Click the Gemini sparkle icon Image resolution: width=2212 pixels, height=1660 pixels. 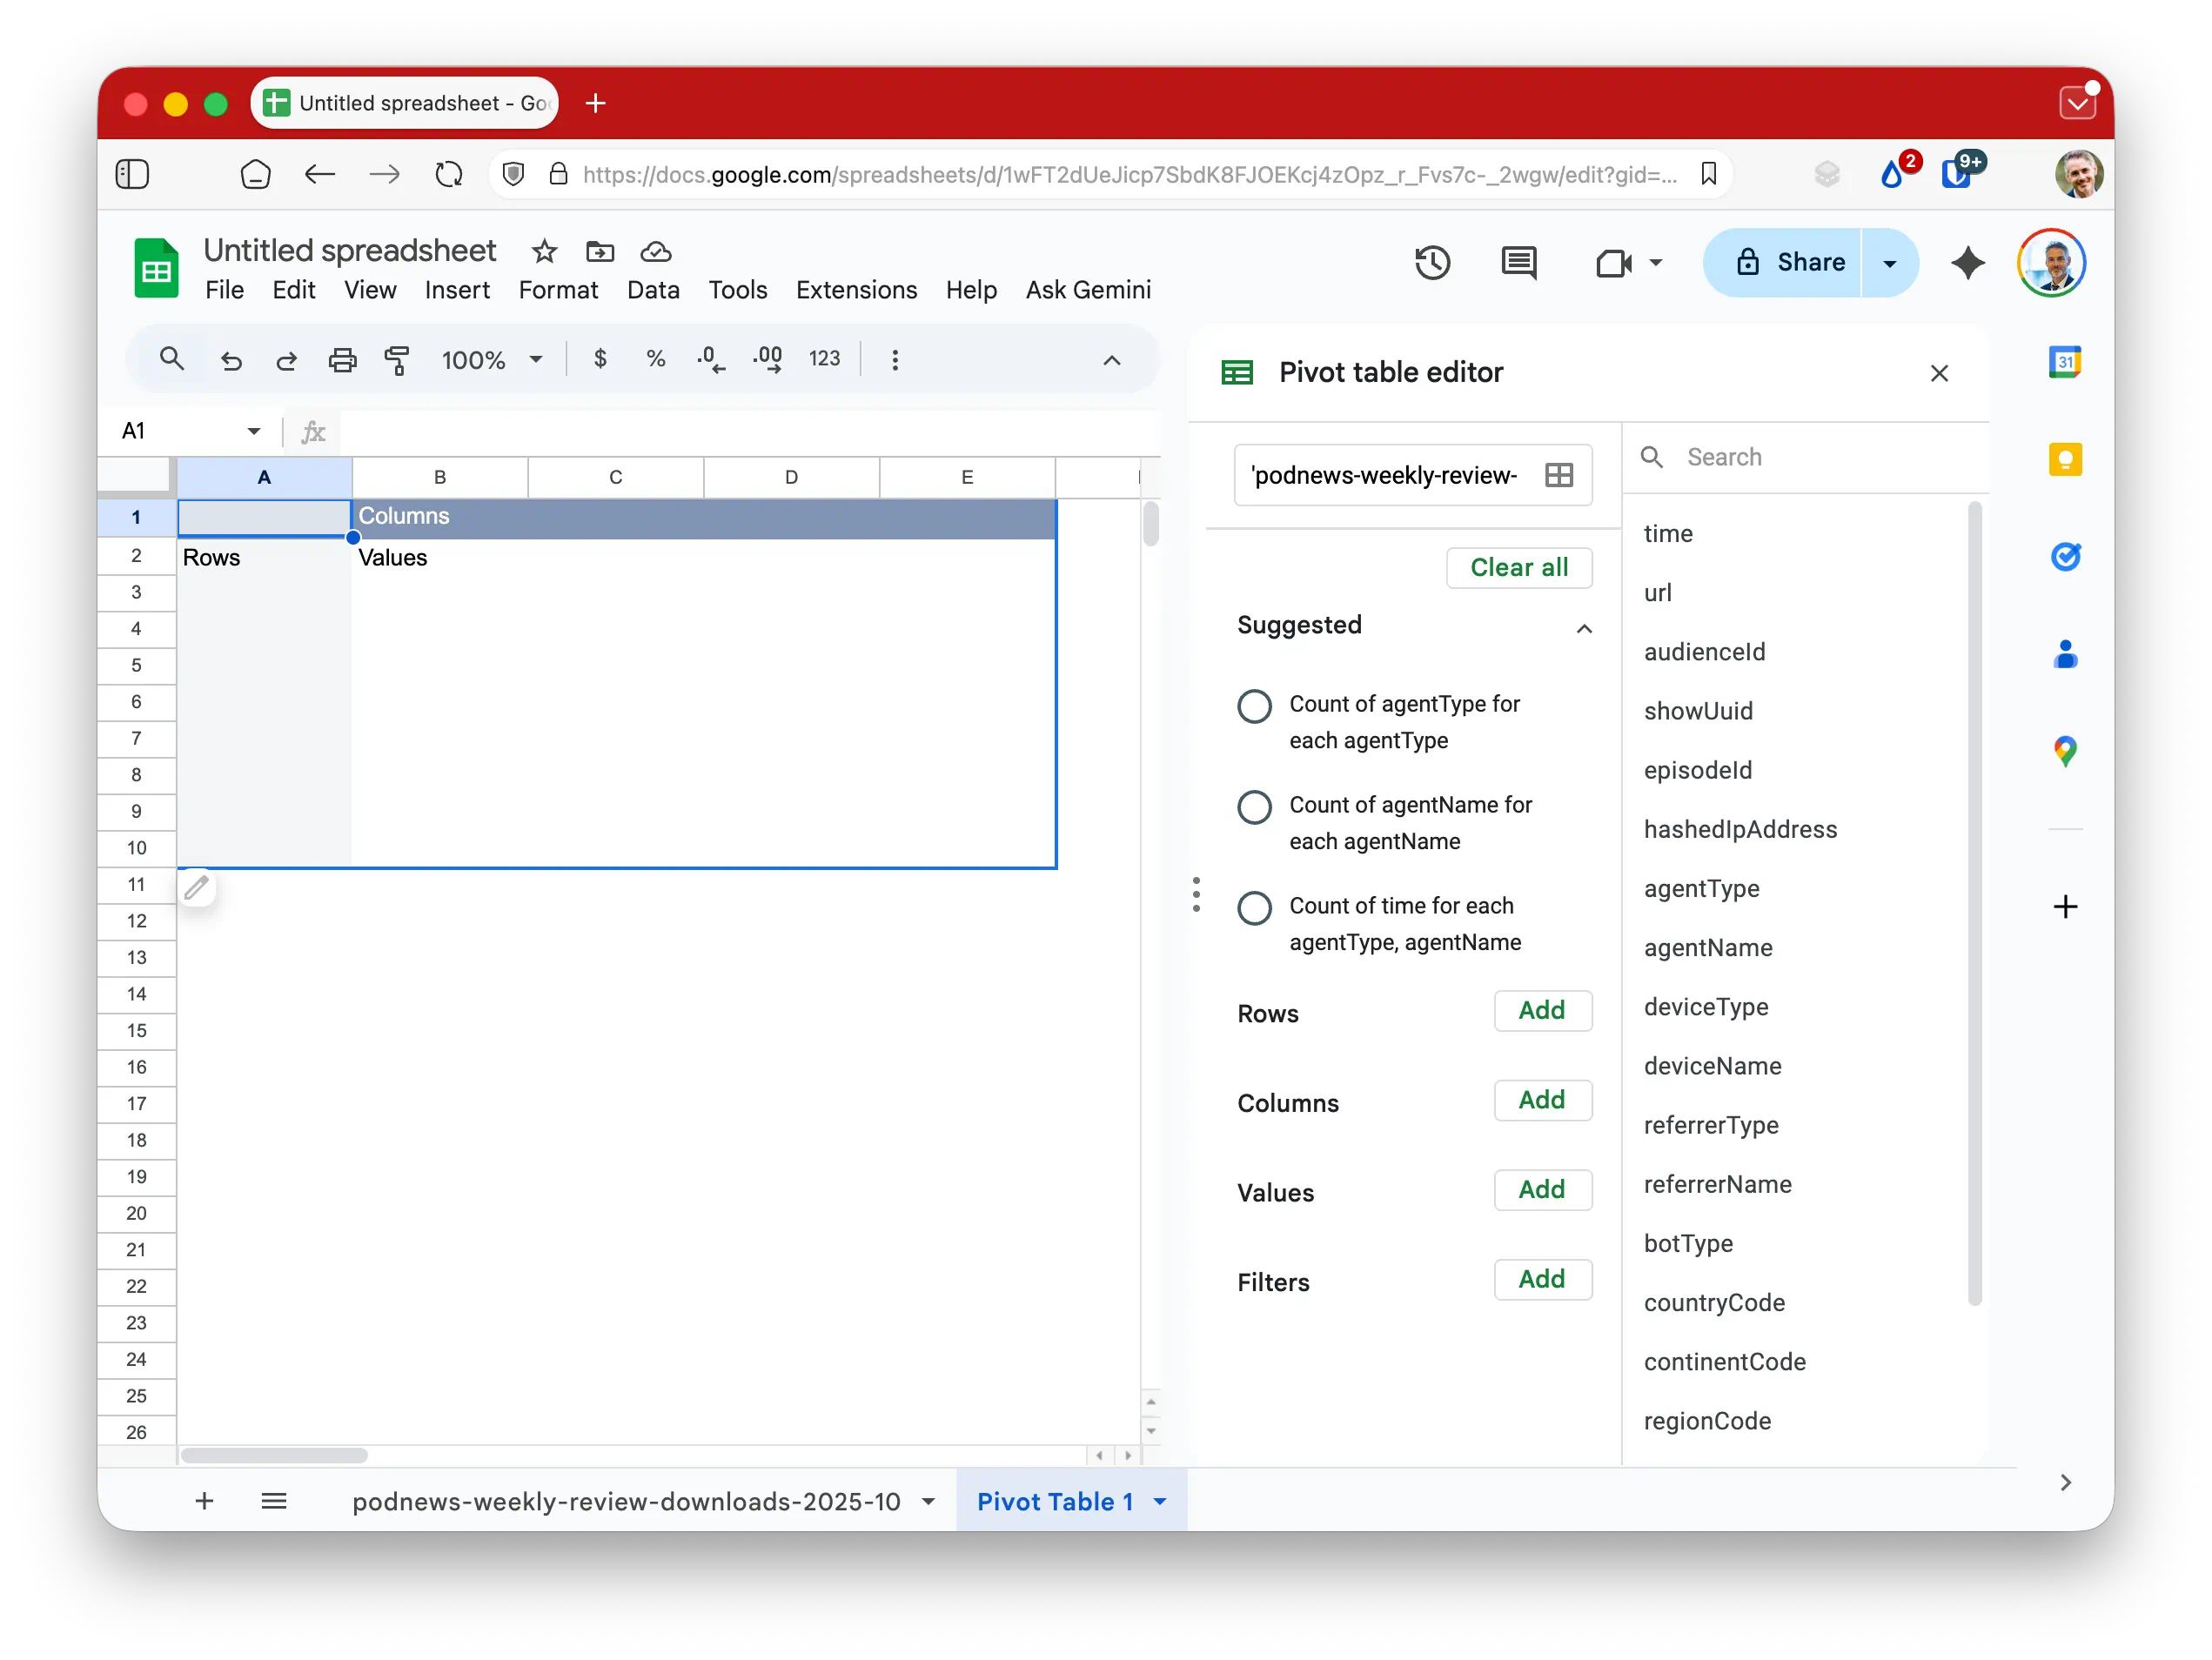1967,263
